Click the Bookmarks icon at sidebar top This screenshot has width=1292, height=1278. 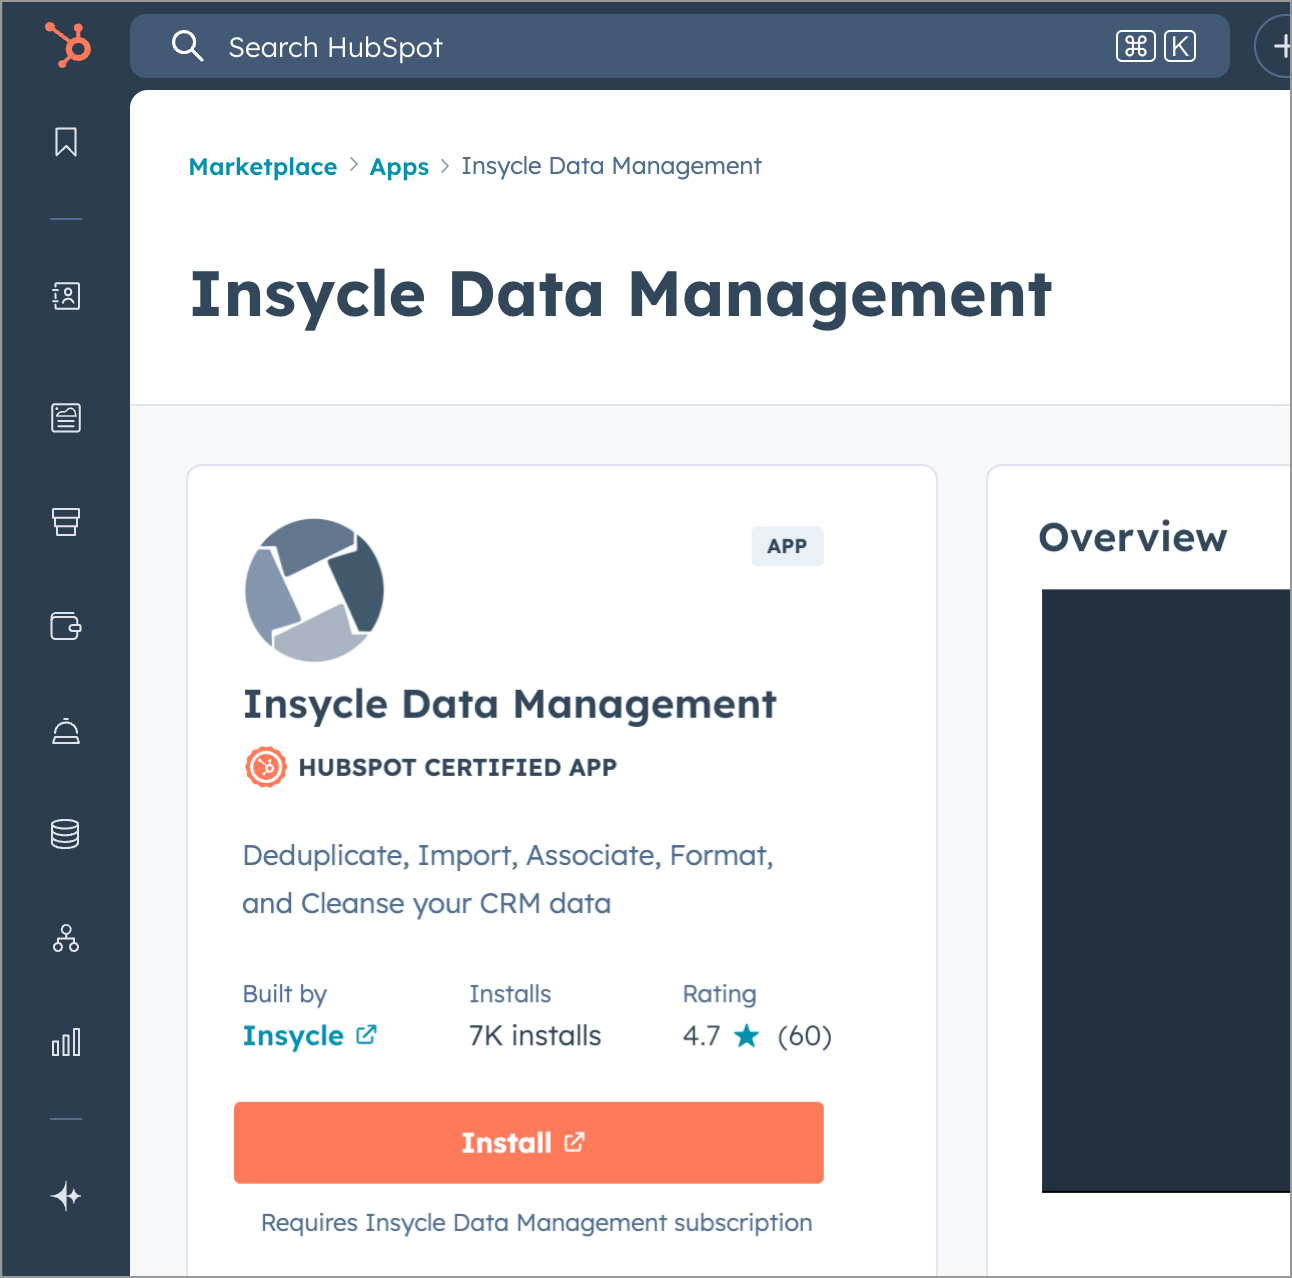(66, 142)
